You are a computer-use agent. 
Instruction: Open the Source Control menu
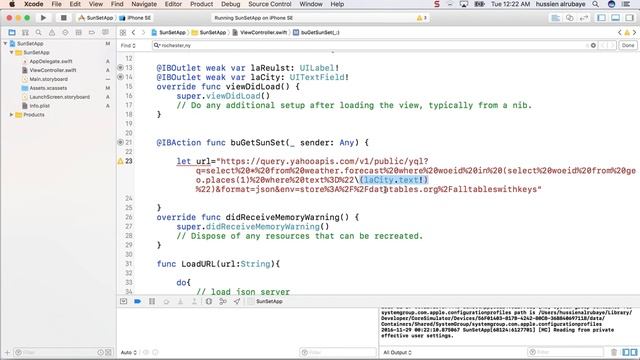point(270,4)
